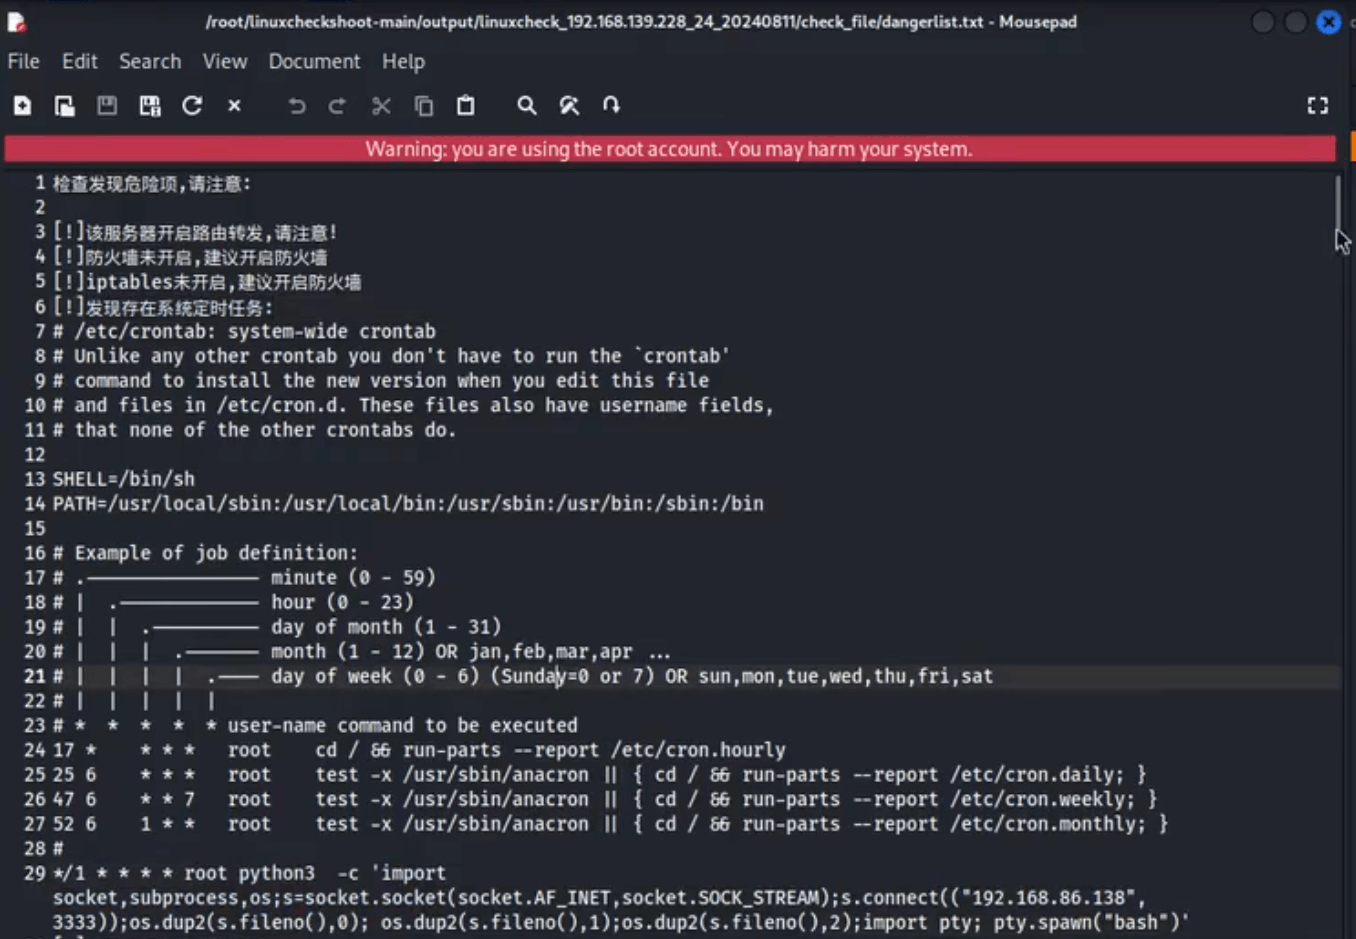1356x939 pixels.
Task: Click the 'minute (0 - 59)' comment text
Action: [x=353, y=578]
